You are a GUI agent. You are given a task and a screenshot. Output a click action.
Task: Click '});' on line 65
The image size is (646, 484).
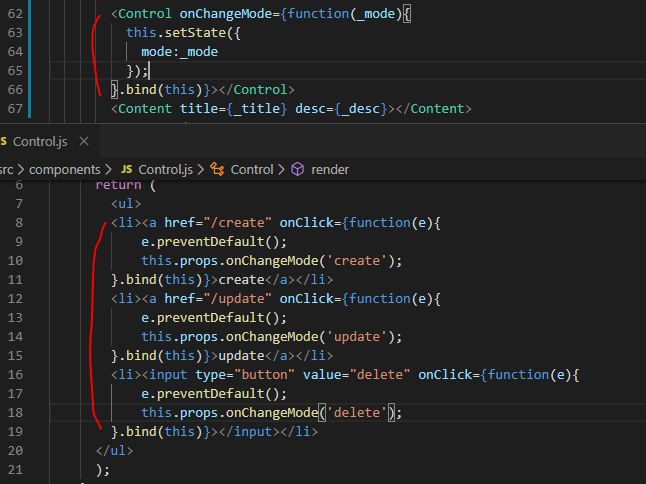(x=137, y=70)
